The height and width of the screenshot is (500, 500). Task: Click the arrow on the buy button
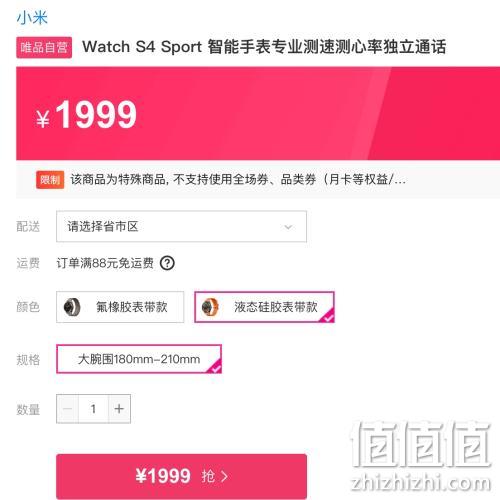click(x=224, y=476)
